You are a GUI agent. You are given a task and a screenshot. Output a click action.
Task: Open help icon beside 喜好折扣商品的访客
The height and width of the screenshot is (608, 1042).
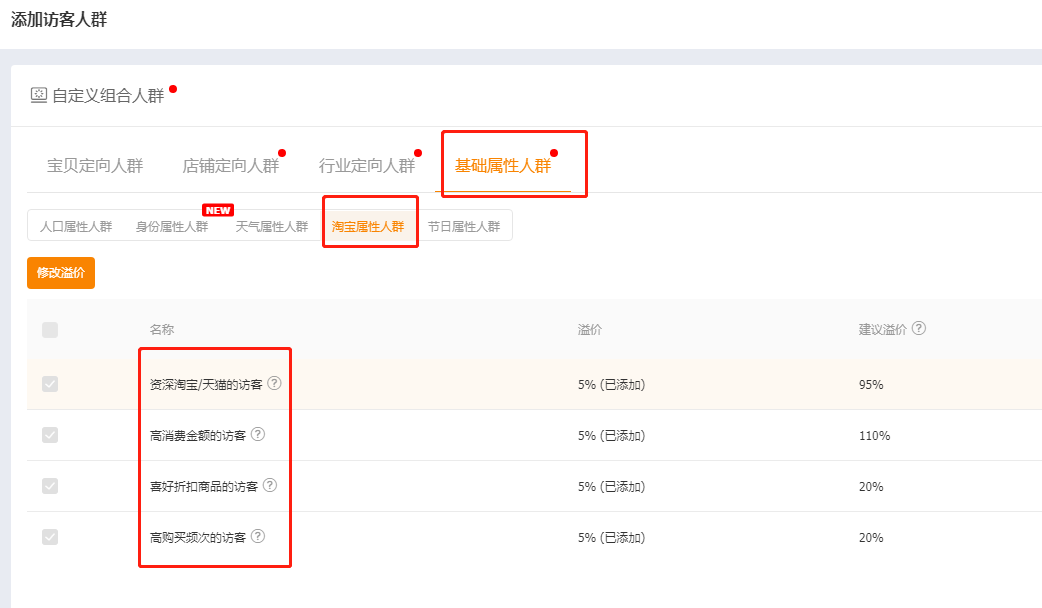coord(270,486)
